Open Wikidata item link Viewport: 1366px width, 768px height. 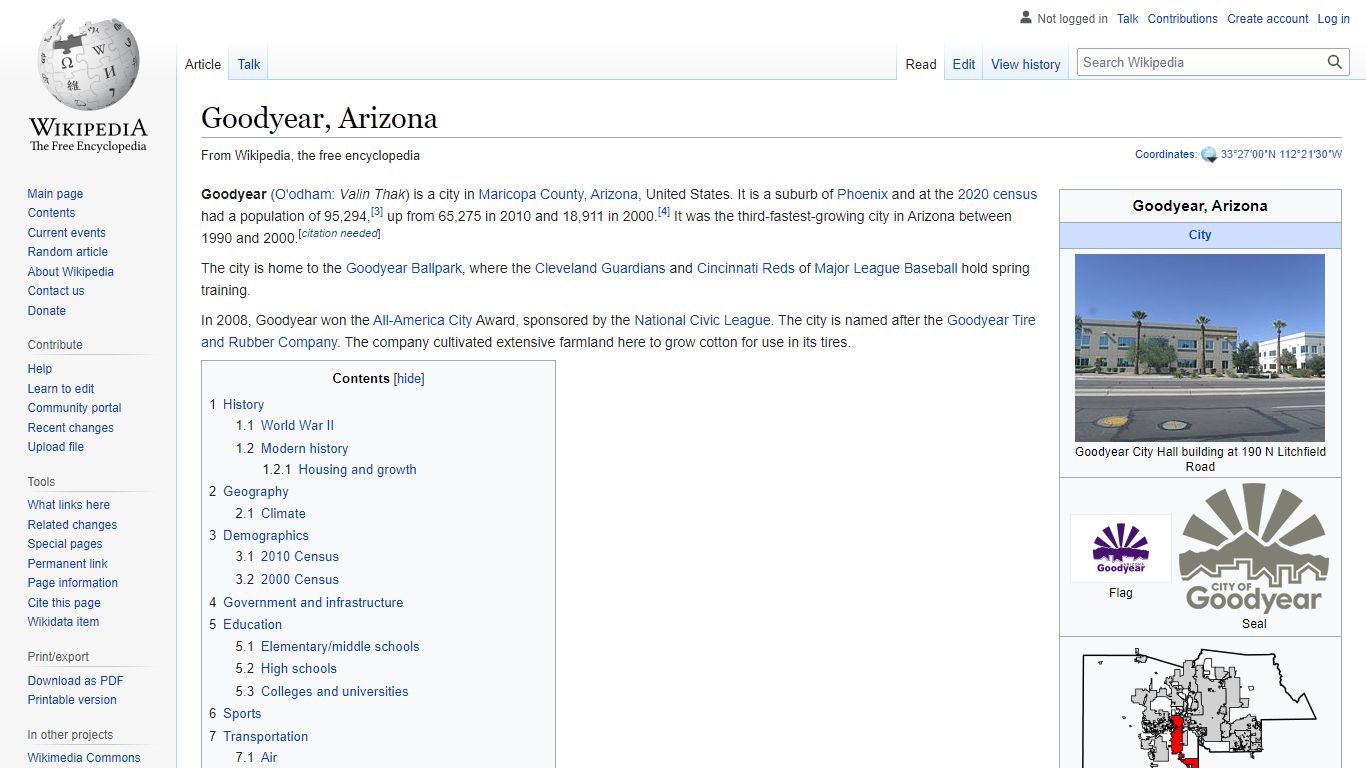63,622
